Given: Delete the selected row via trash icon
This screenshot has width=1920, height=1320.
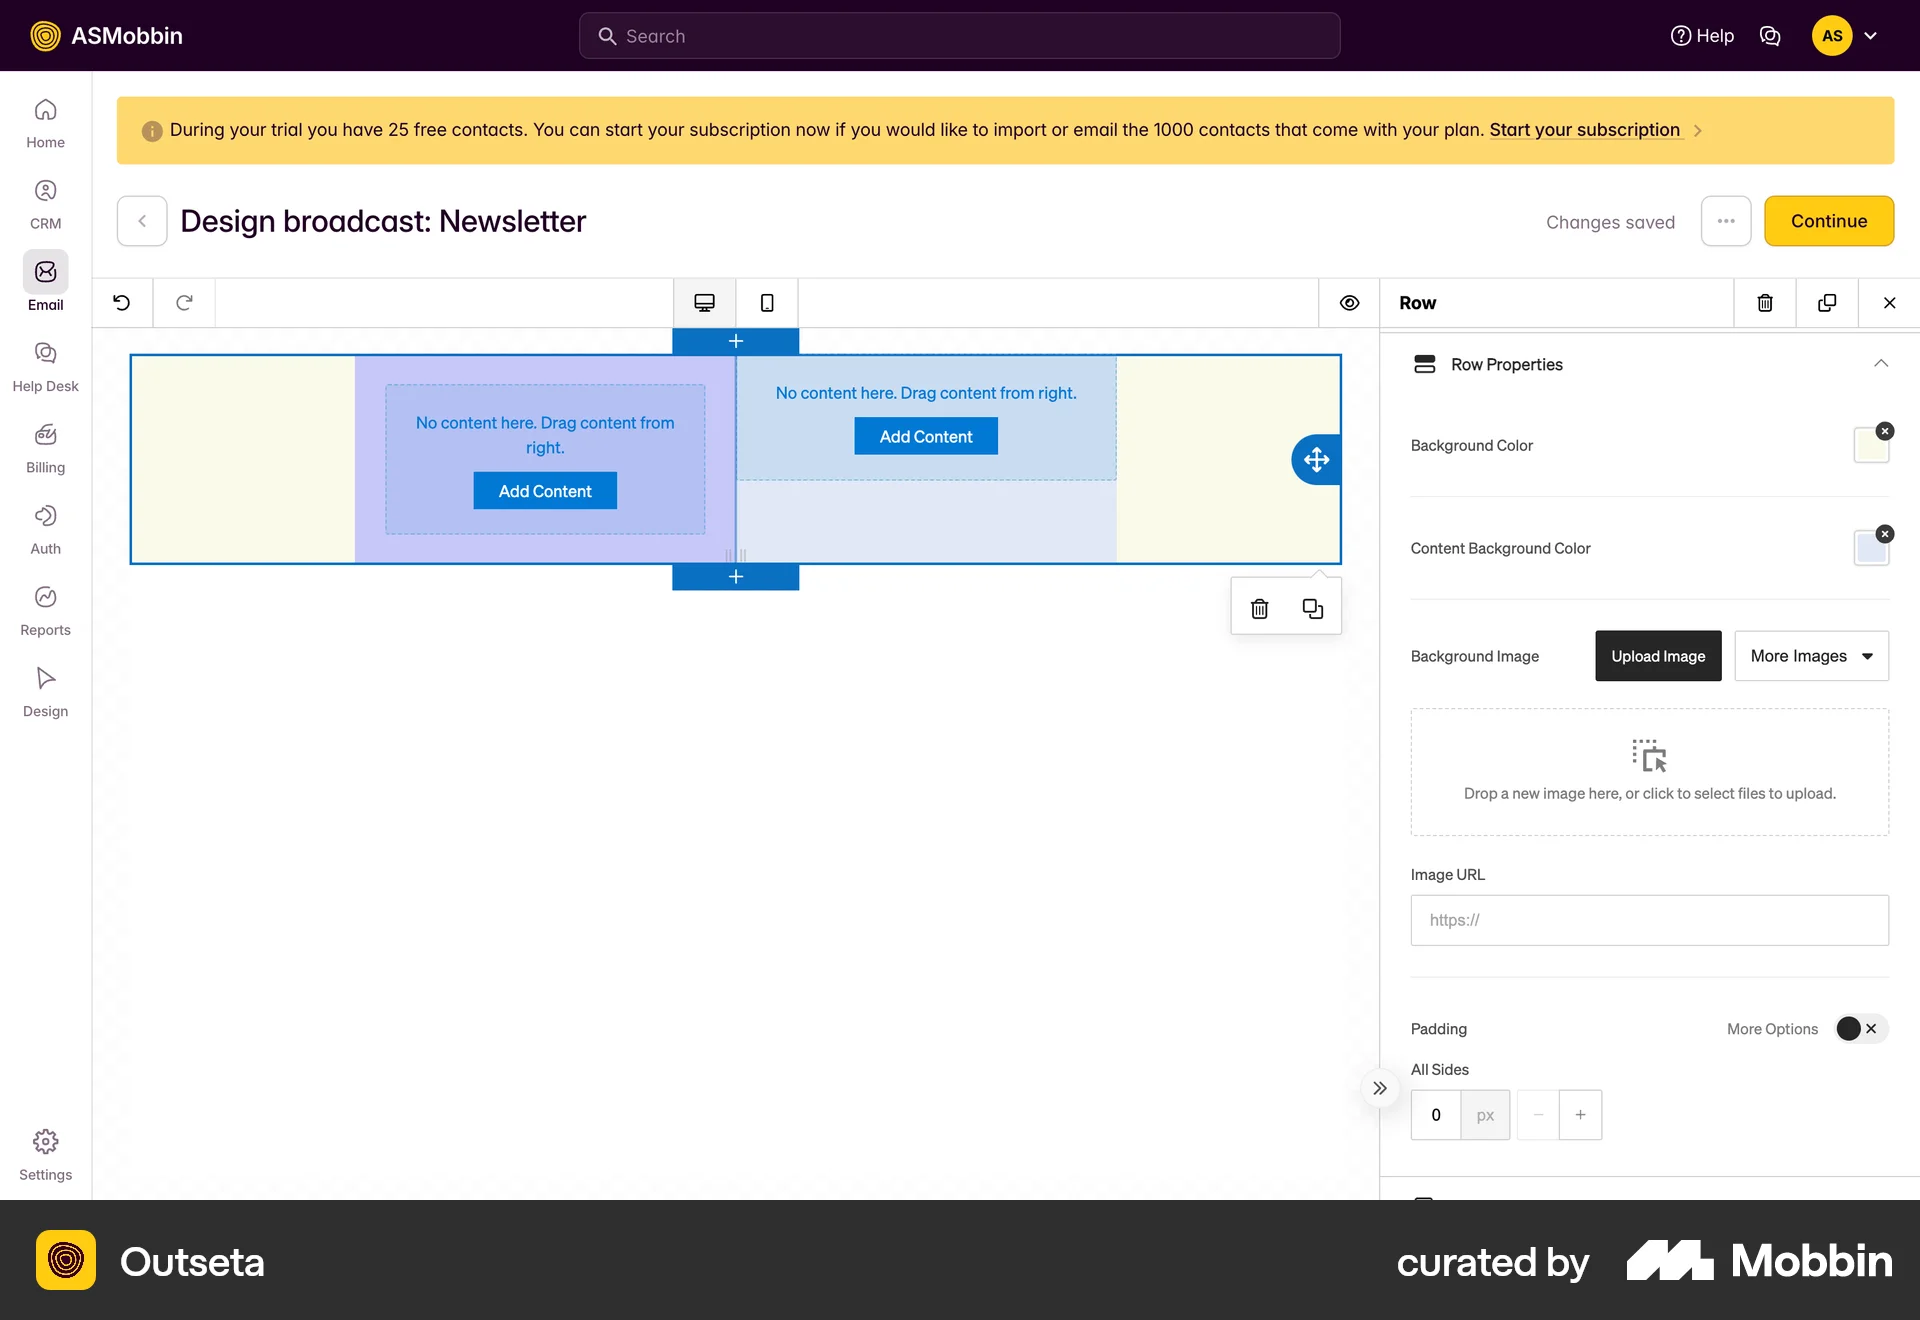Looking at the screenshot, I should coord(1765,302).
